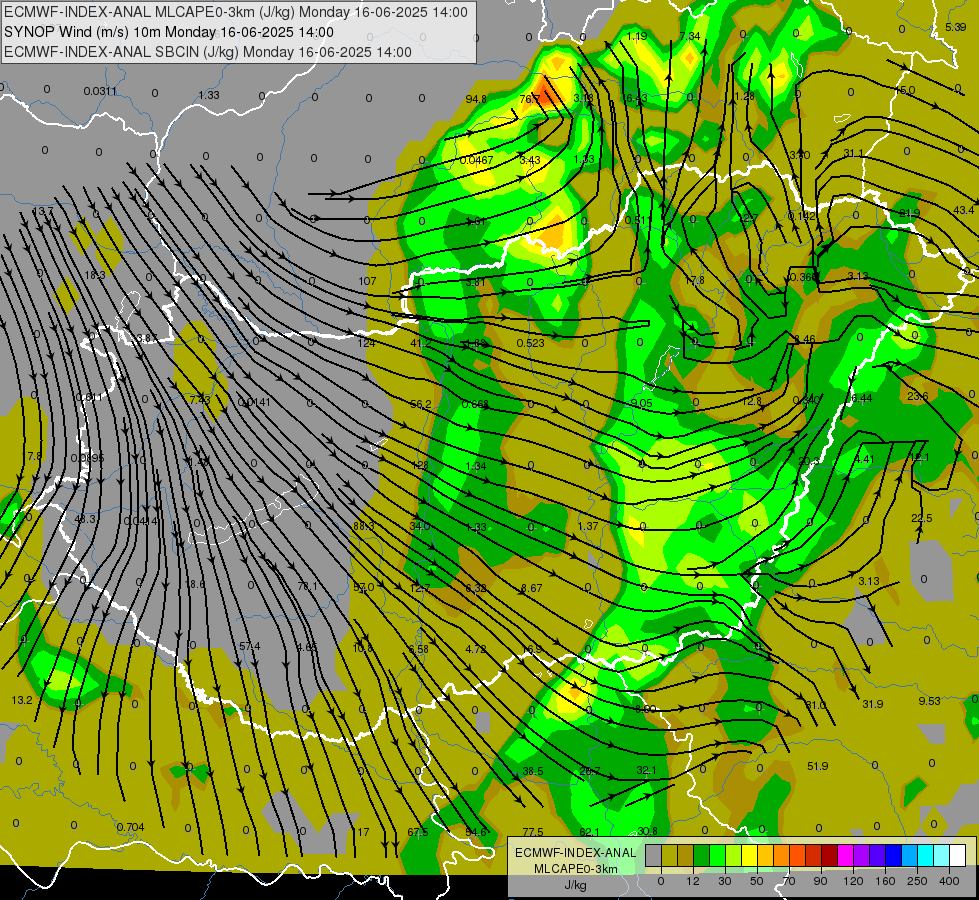Click the gray swatch in the MLCAPE legend
The image size is (979, 900).
654,856
